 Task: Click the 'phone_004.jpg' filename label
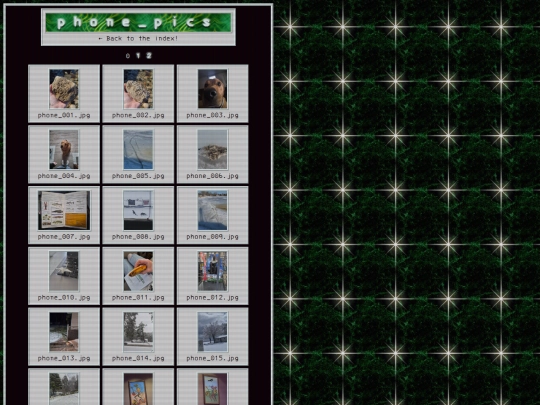click(x=64, y=176)
